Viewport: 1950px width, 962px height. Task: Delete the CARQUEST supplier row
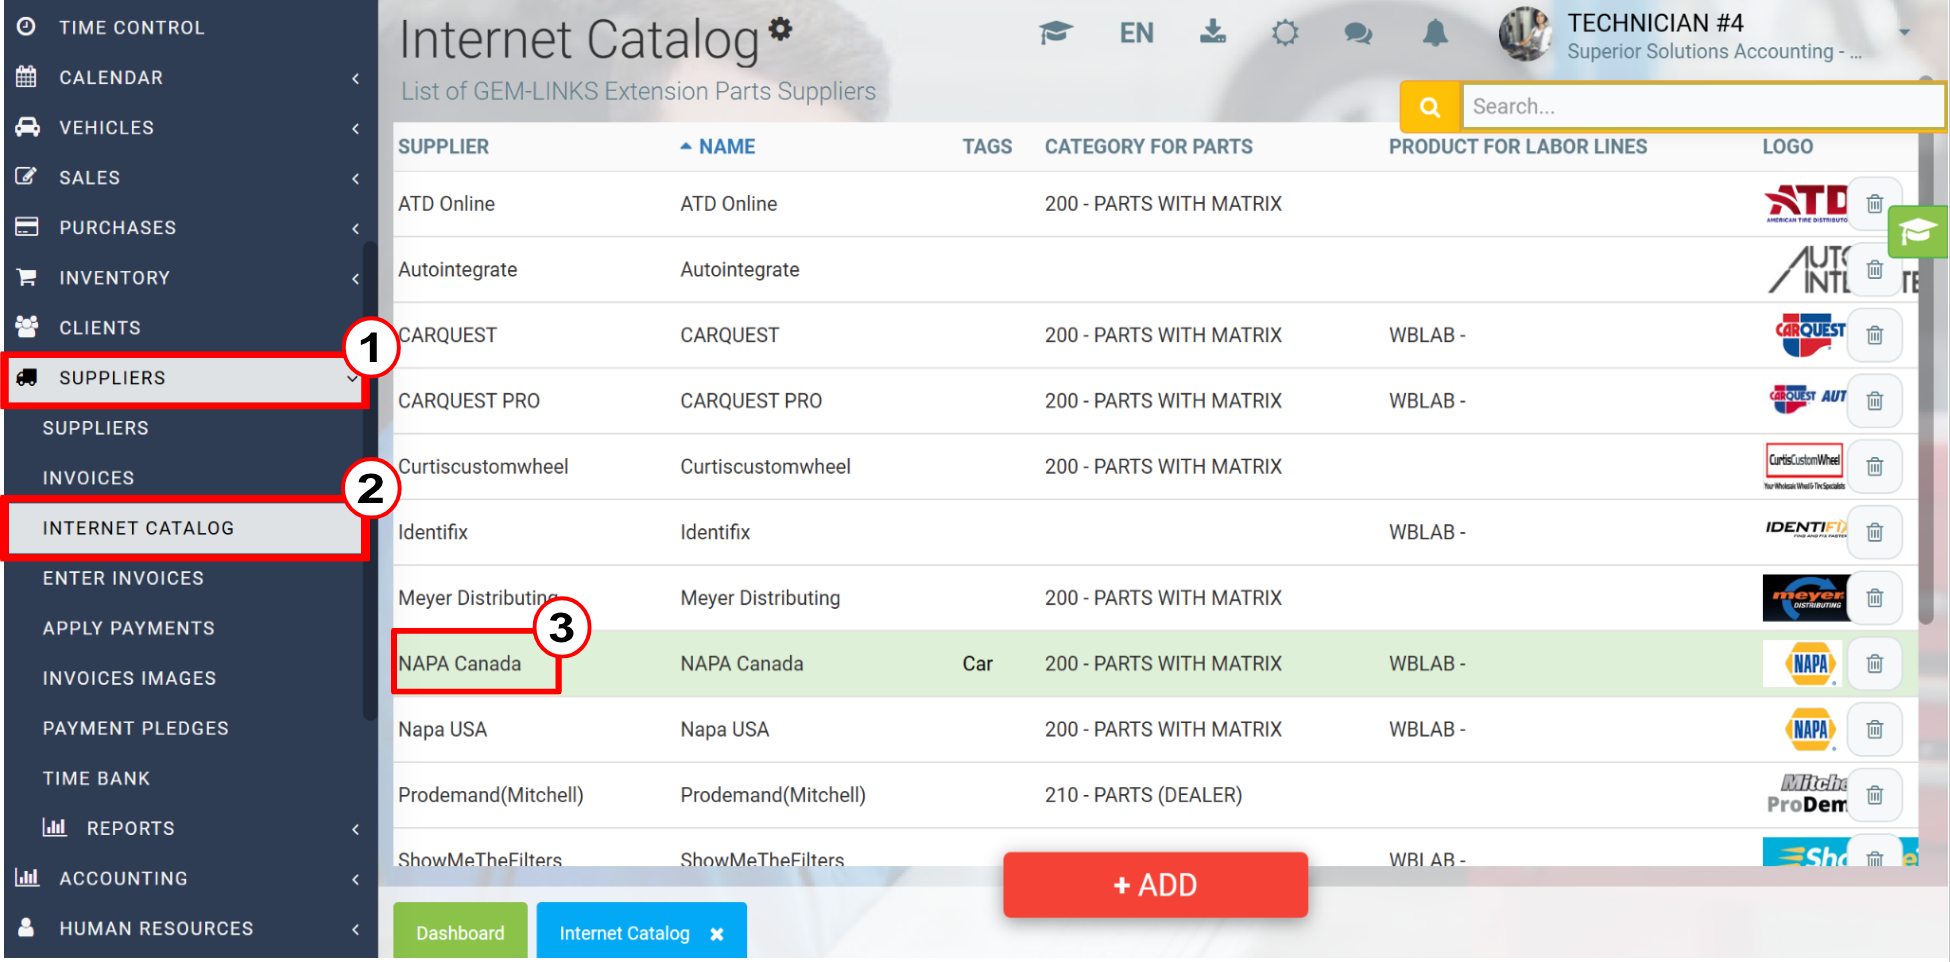(x=1875, y=335)
